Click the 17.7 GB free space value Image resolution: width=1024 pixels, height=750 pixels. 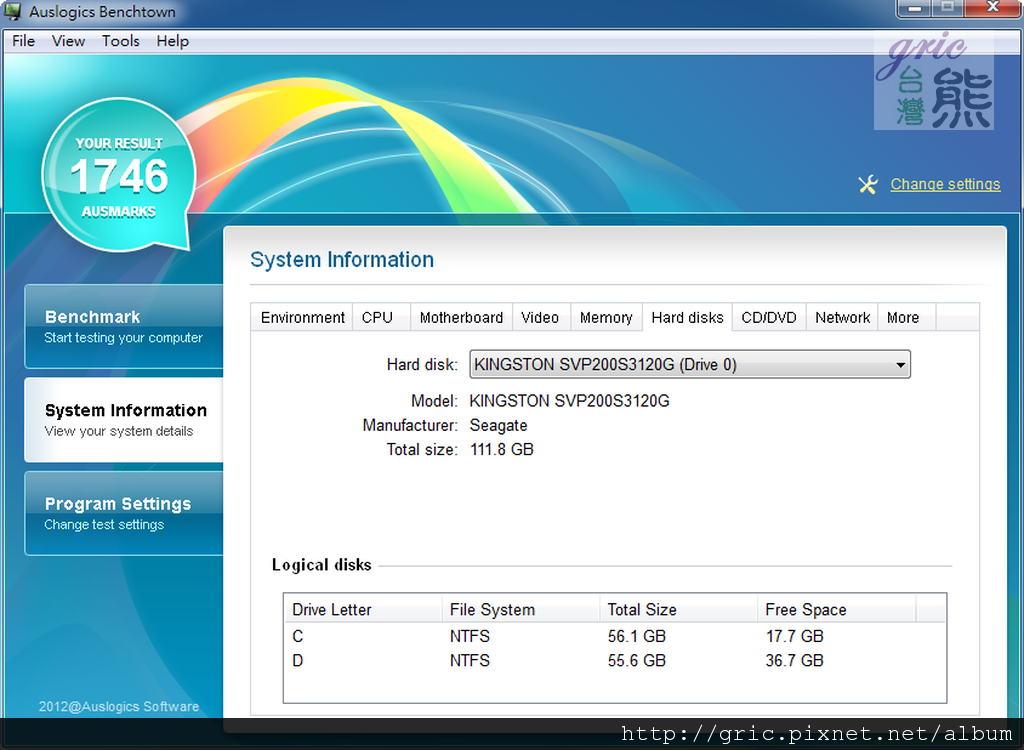795,636
